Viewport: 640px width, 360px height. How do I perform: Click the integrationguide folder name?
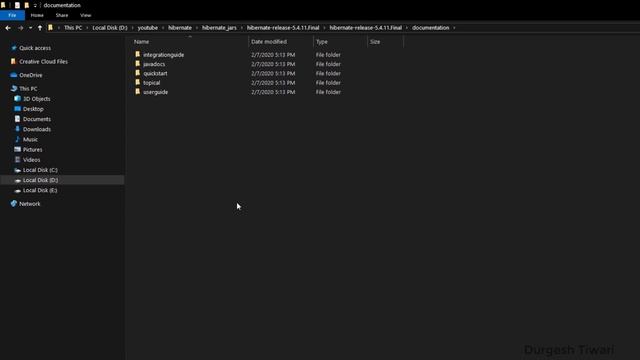pos(163,55)
